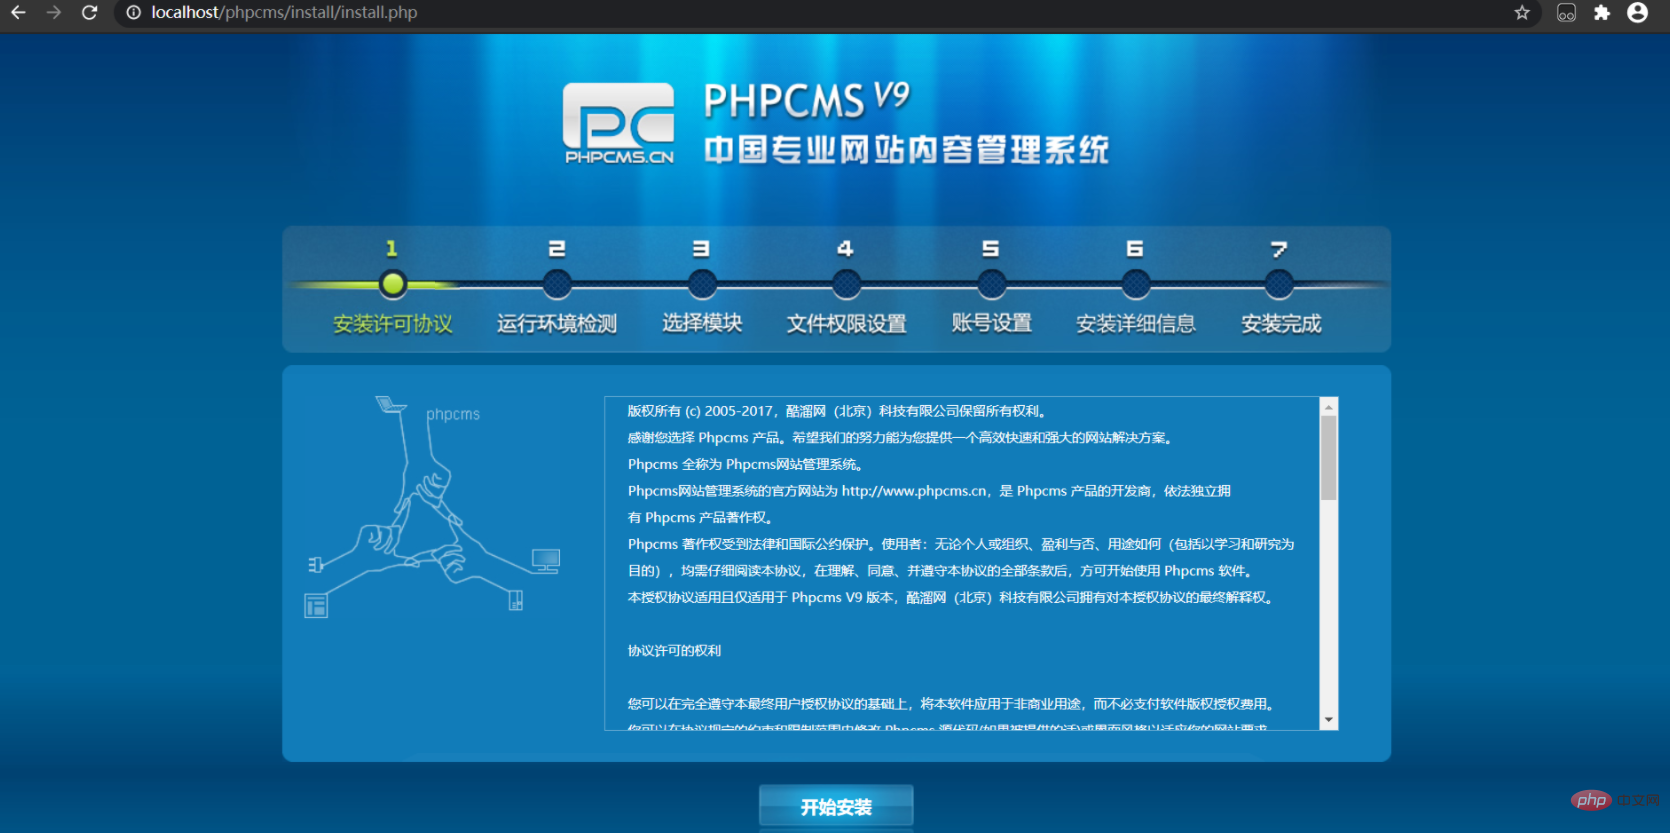Click the http://www.phpcms.cn URL text

tap(915, 491)
